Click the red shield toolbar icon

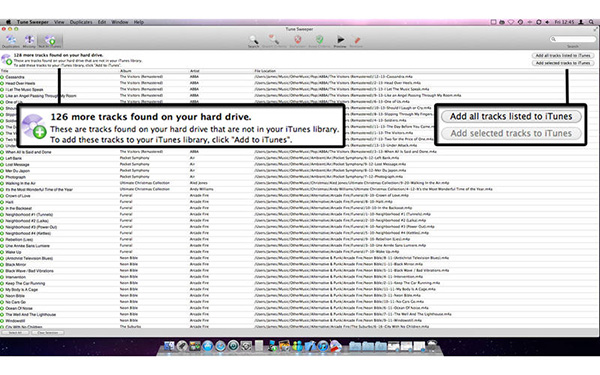point(297,41)
